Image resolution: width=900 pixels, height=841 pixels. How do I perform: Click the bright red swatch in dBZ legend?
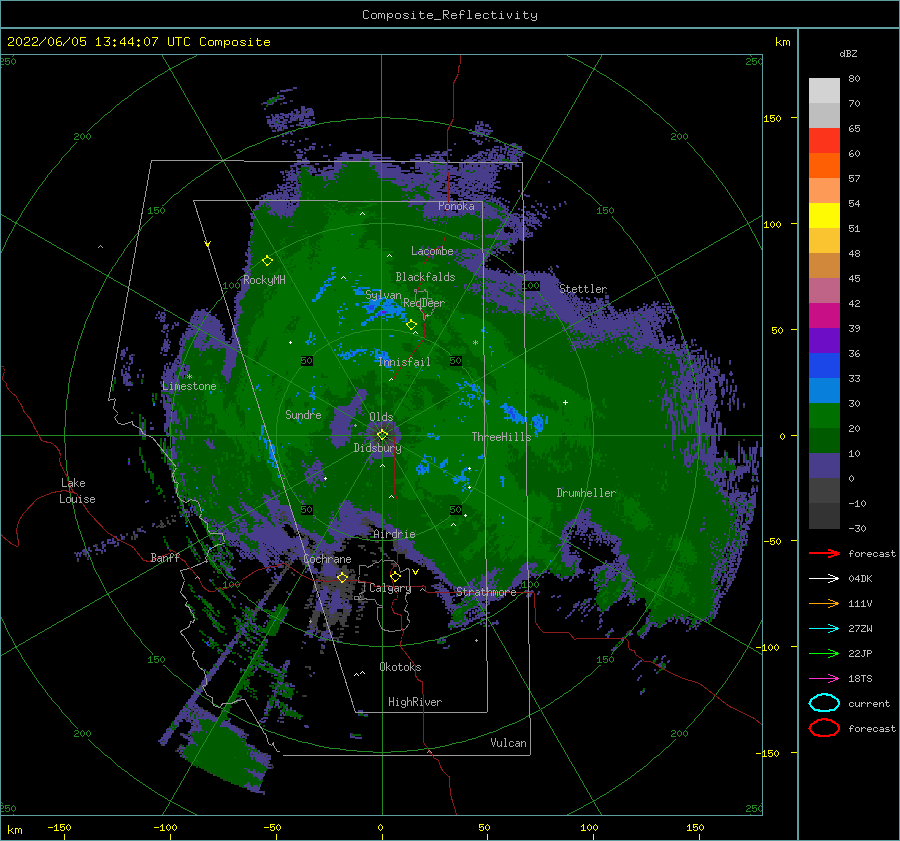(x=824, y=141)
